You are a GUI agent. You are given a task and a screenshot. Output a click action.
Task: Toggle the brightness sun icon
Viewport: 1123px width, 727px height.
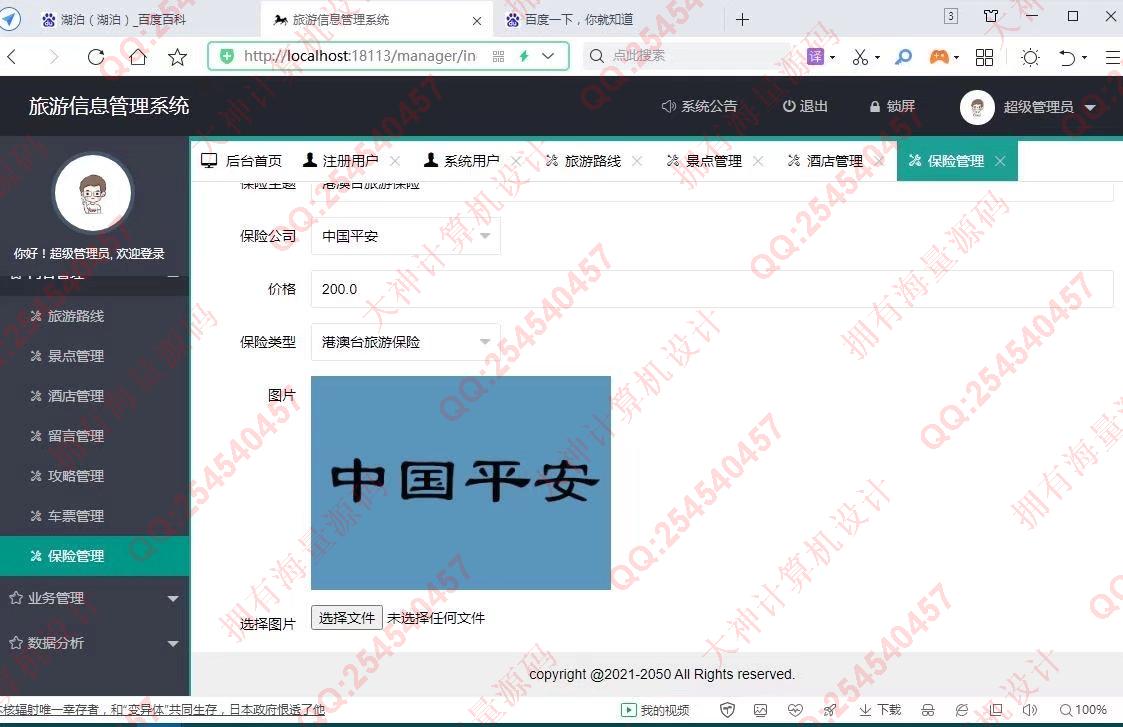[1030, 57]
